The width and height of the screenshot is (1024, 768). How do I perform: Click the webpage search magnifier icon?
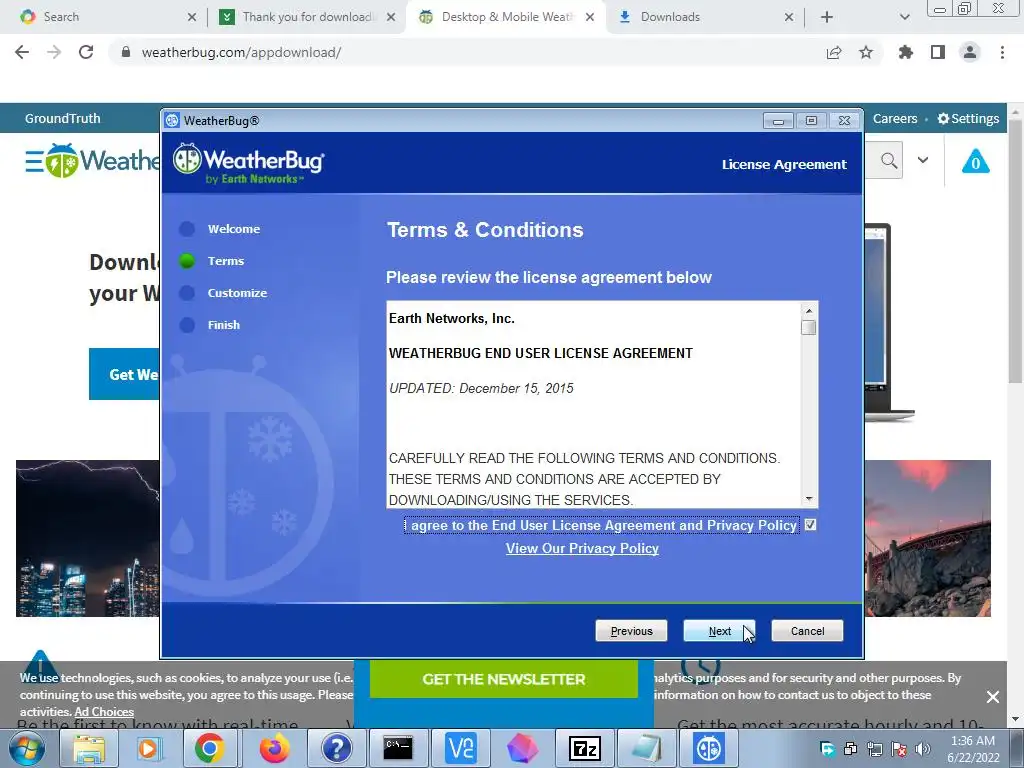click(888, 160)
